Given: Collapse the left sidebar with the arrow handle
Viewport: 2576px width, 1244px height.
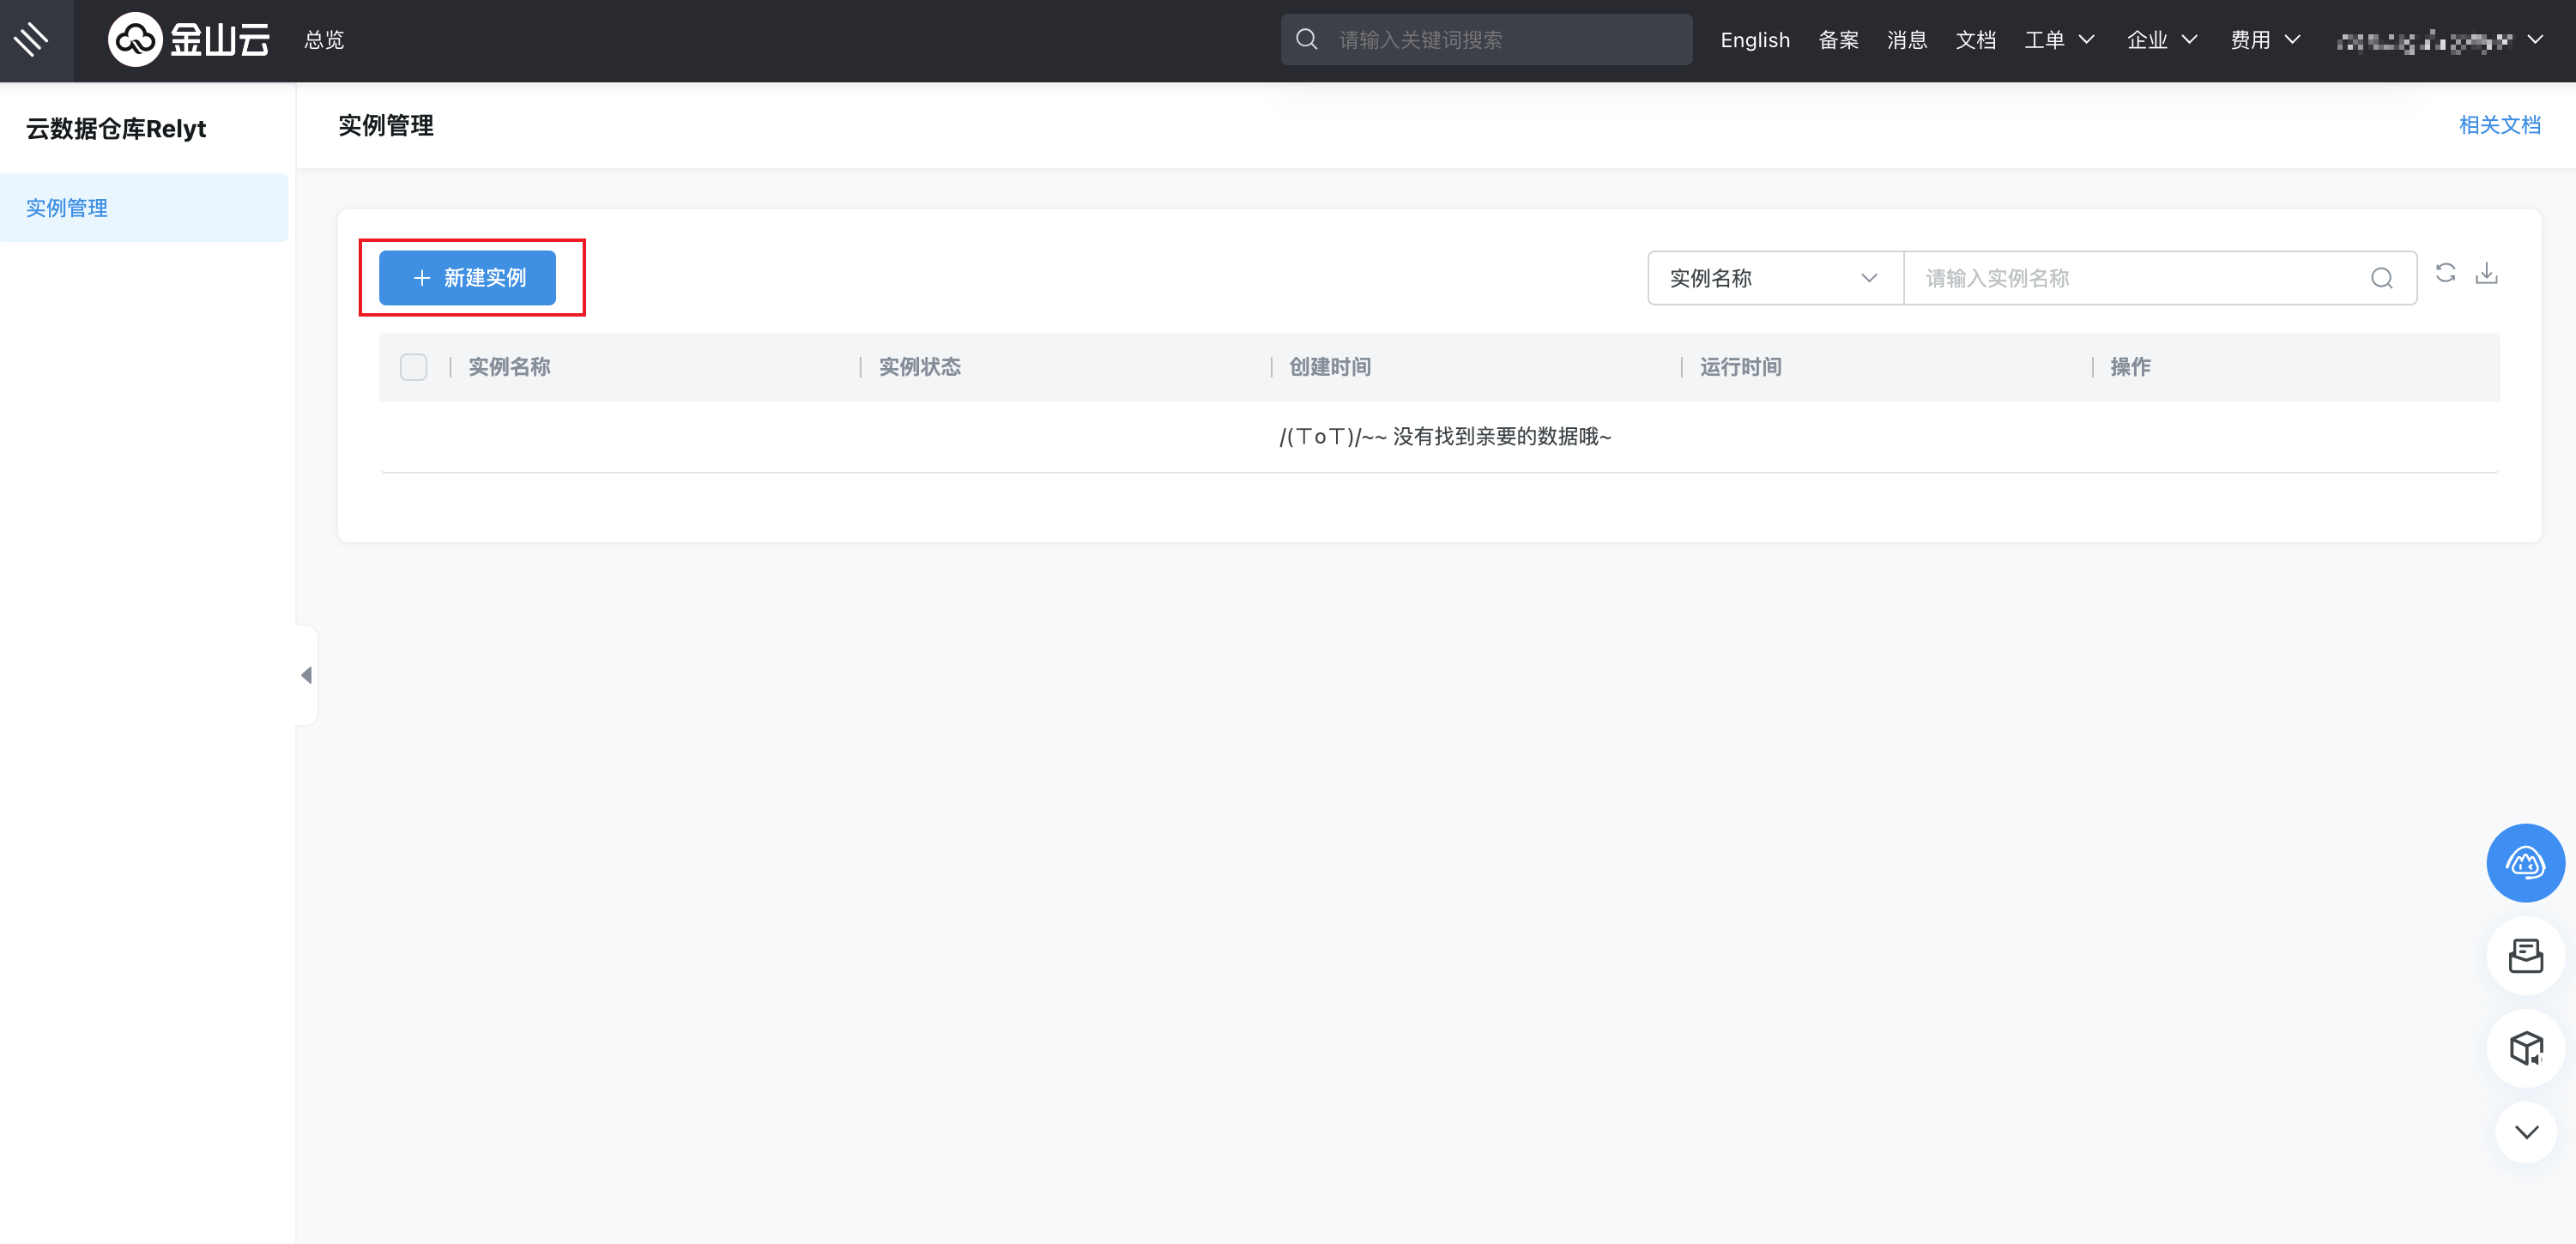Looking at the screenshot, I should (x=306, y=675).
